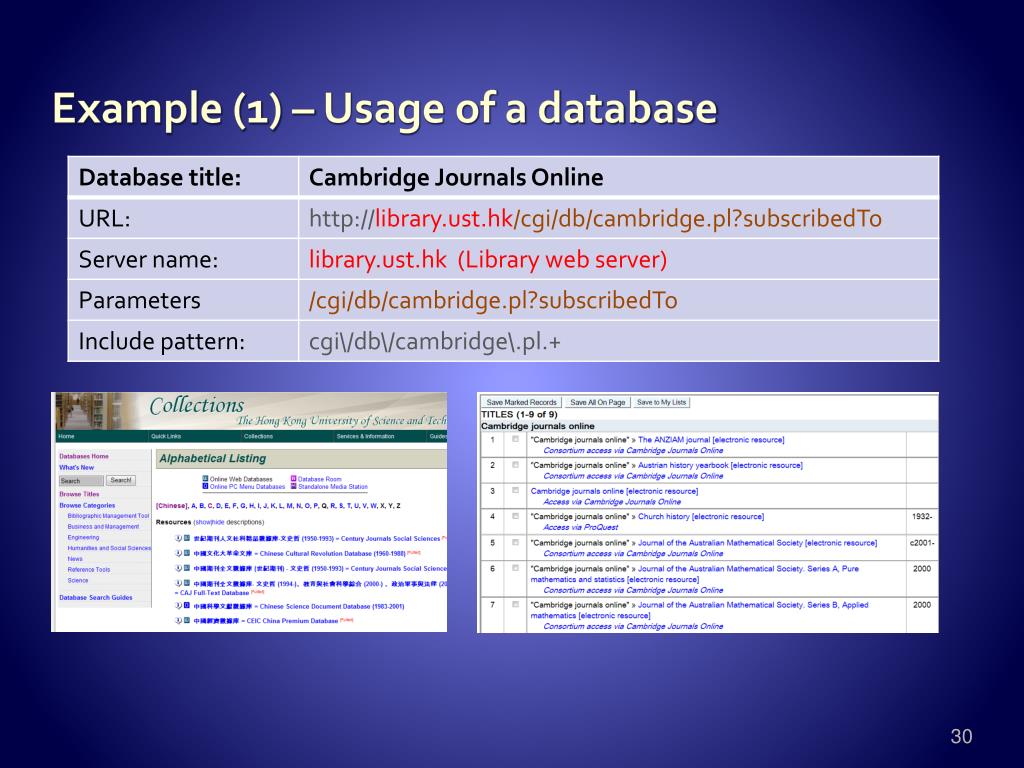Open the Home menu in library navigation bar

coord(67,436)
